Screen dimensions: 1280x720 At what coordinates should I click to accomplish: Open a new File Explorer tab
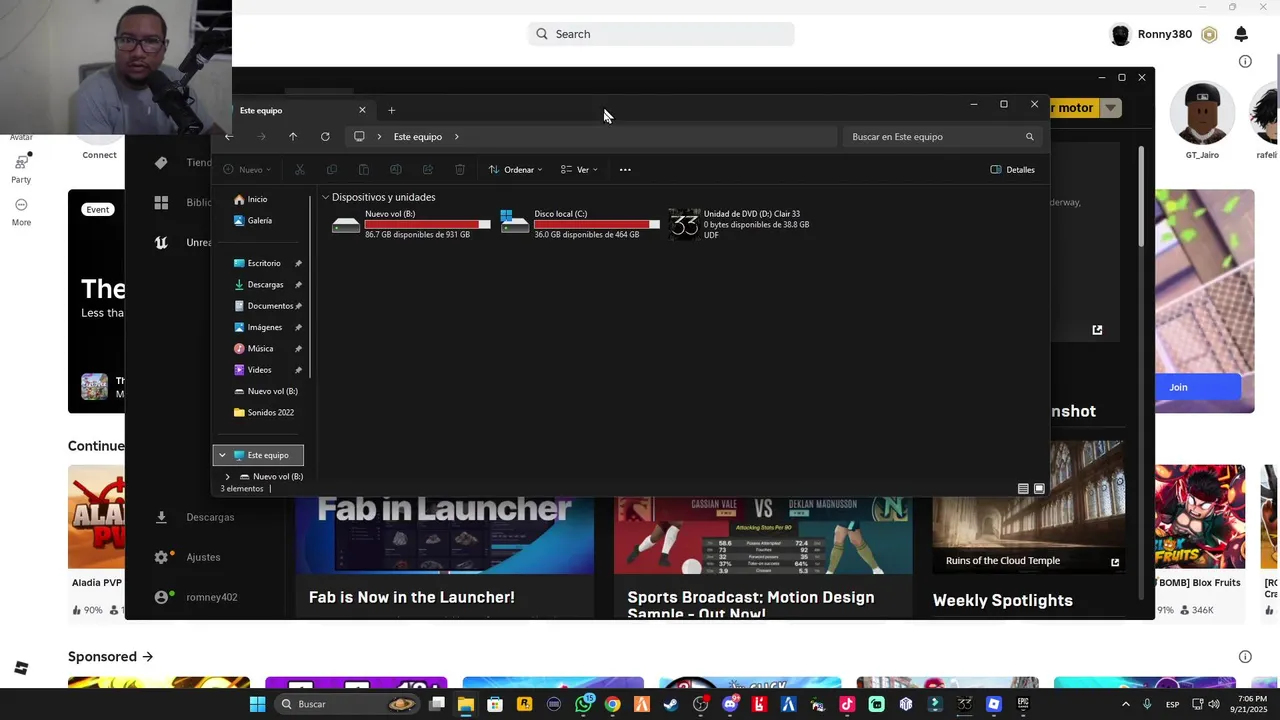[x=391, y=110]
